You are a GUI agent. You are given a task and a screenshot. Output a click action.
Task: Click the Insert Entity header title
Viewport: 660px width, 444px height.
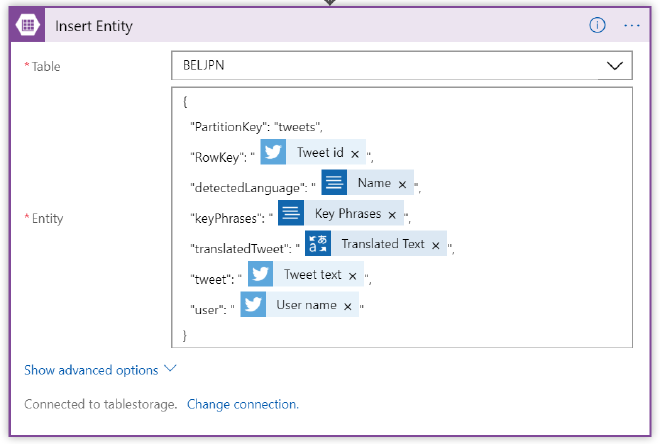94,26
